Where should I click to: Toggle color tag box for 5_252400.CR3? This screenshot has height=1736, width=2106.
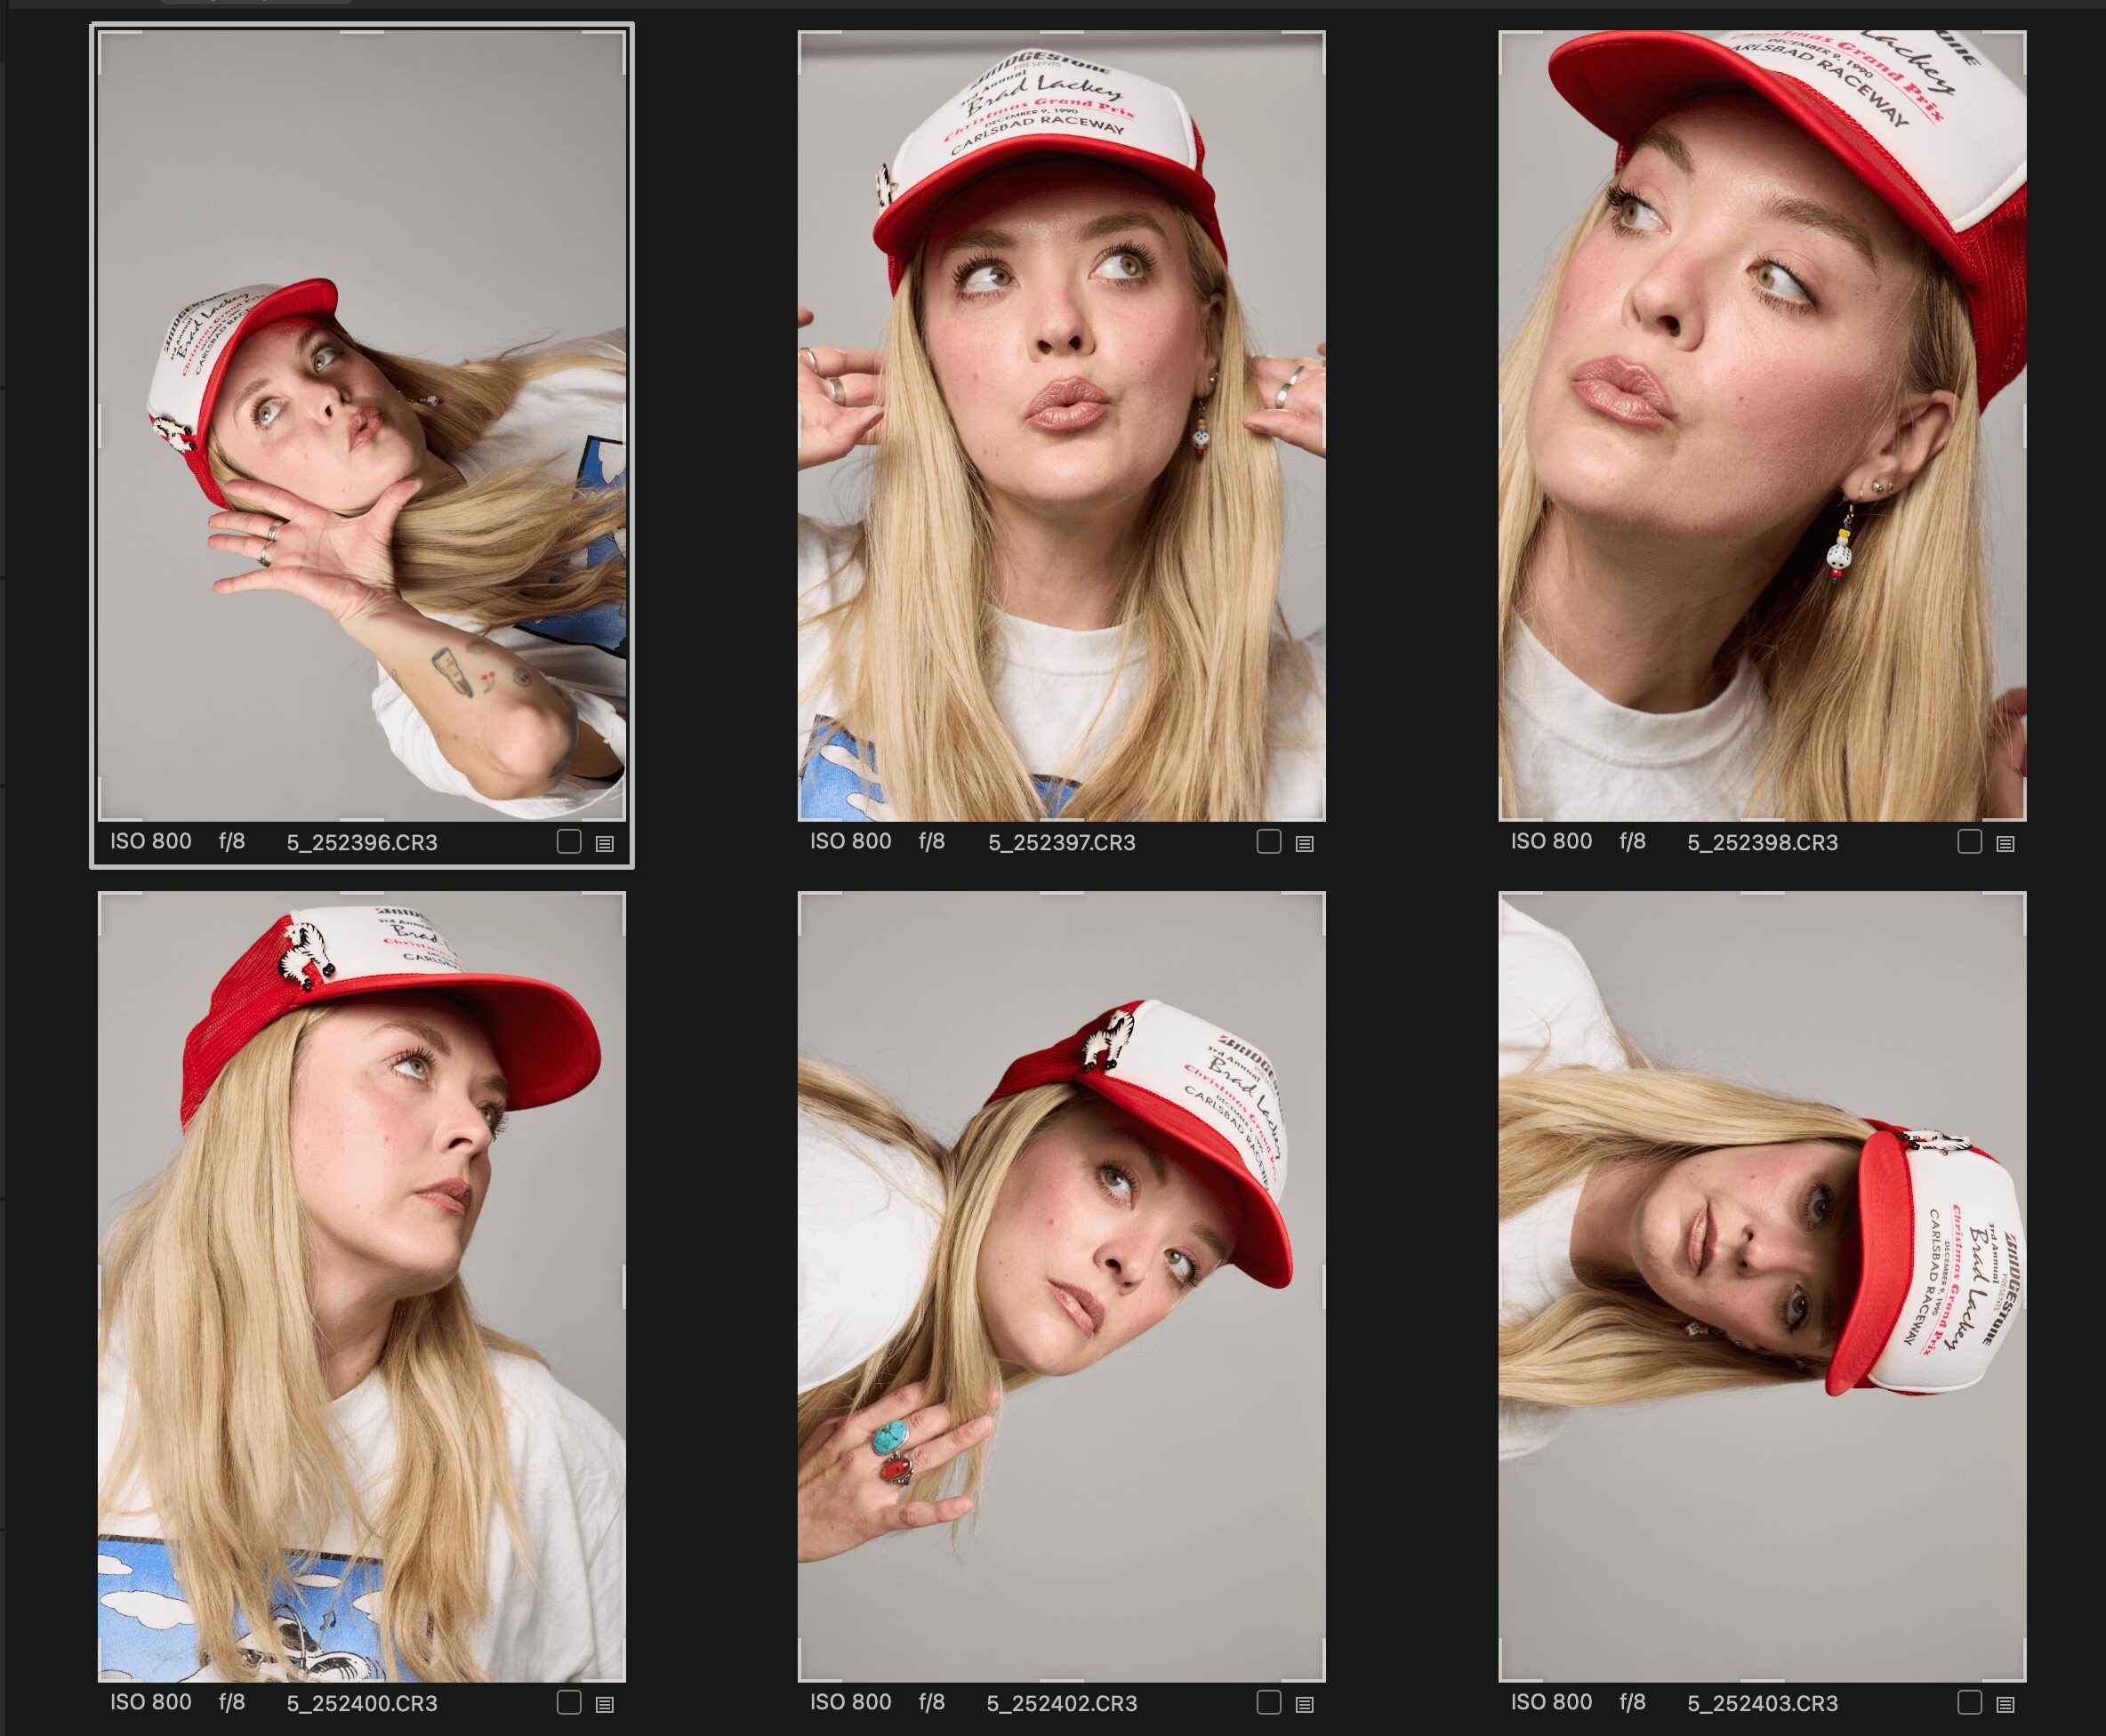(x=569, y=1703)
